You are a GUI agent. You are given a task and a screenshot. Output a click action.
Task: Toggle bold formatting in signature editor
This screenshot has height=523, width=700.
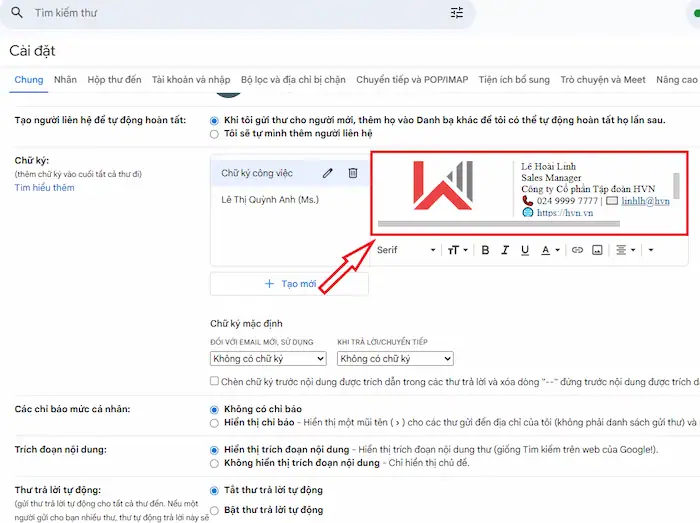coord(486,250)
